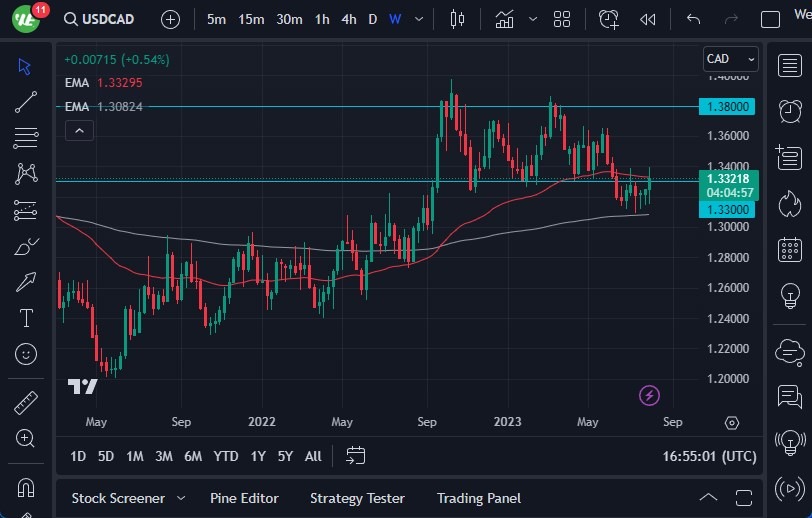Open the Pine Editor tab
812x518 pixels.
[244, 498]
